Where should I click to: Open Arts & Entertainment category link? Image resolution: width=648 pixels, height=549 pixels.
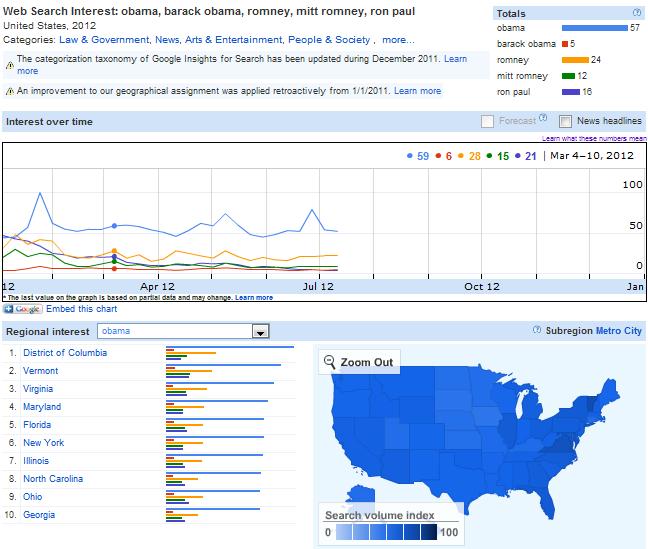pyautogui.click(x=233, y=40)
